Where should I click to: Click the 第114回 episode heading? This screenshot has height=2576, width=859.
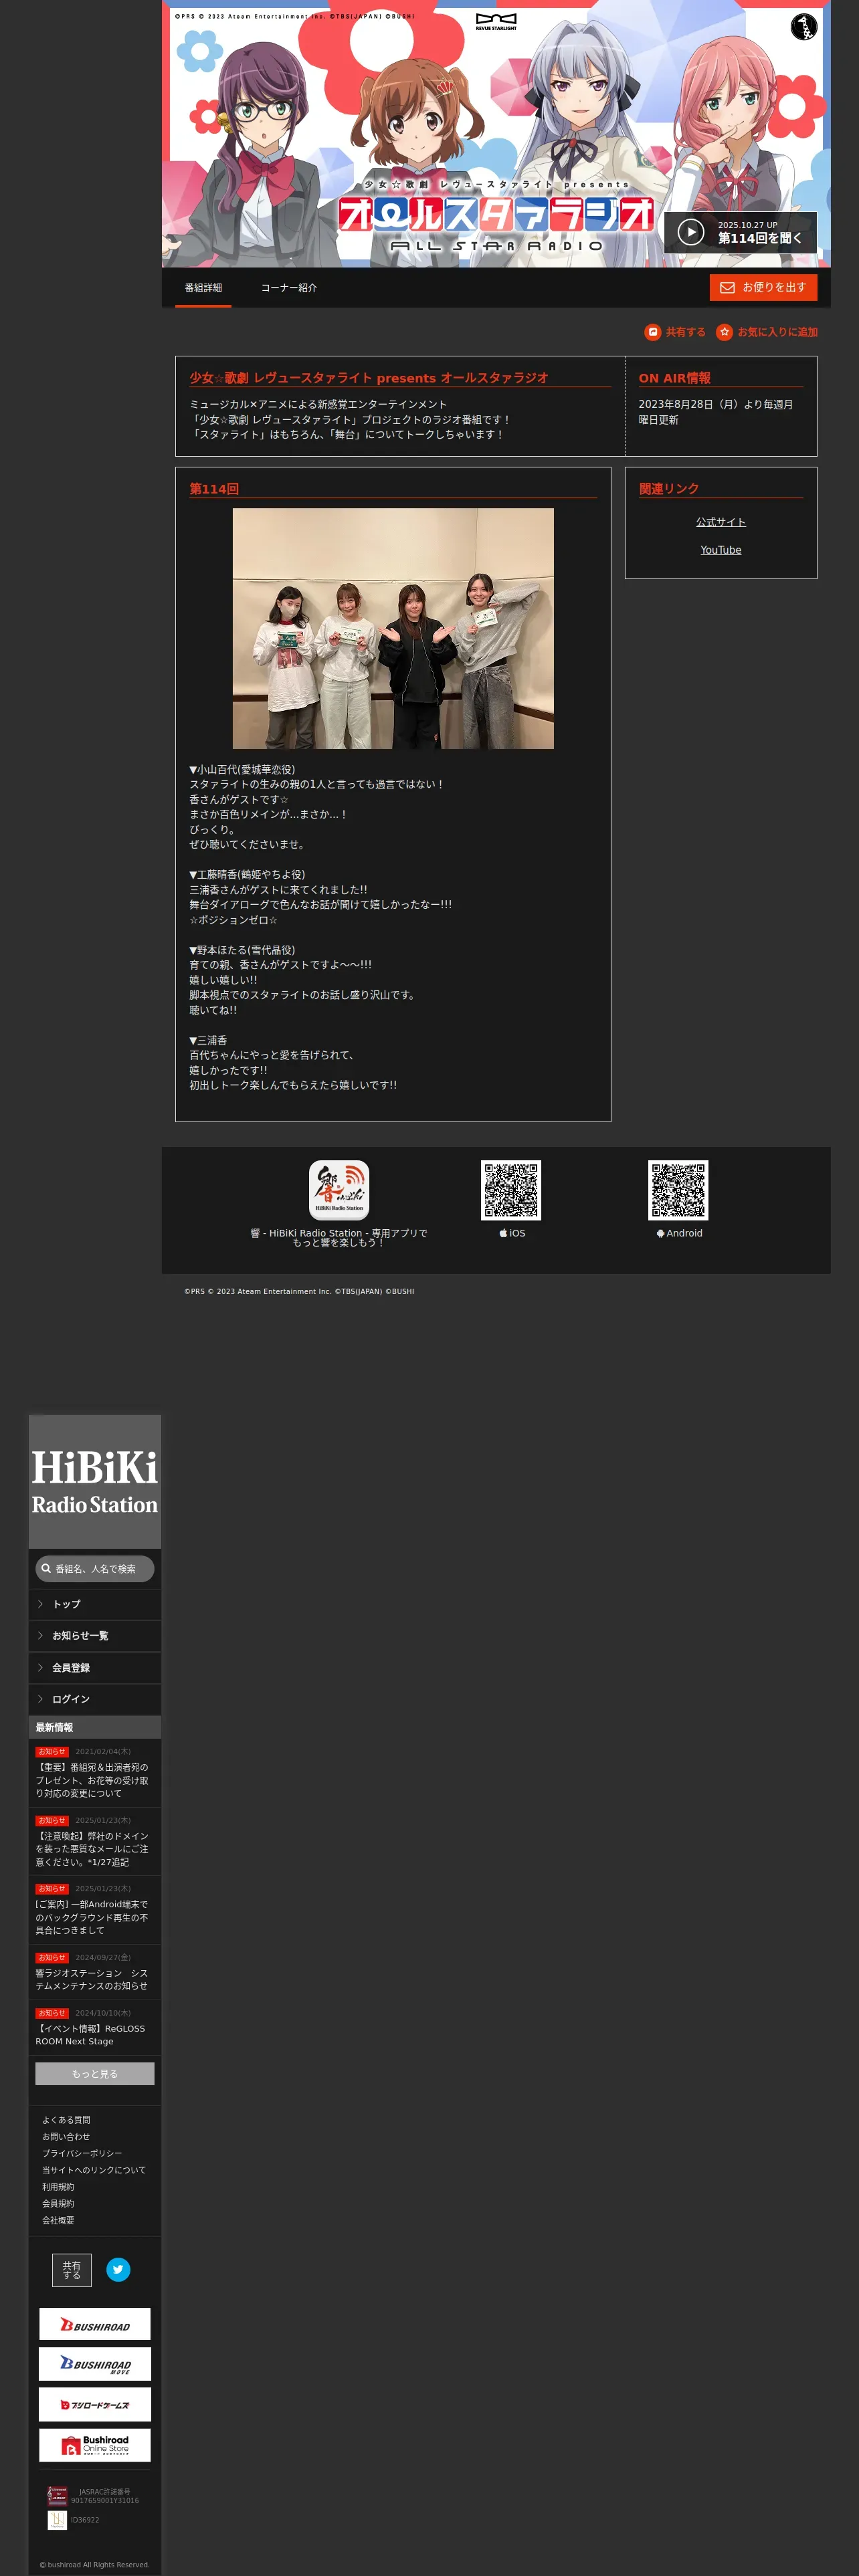214,489
